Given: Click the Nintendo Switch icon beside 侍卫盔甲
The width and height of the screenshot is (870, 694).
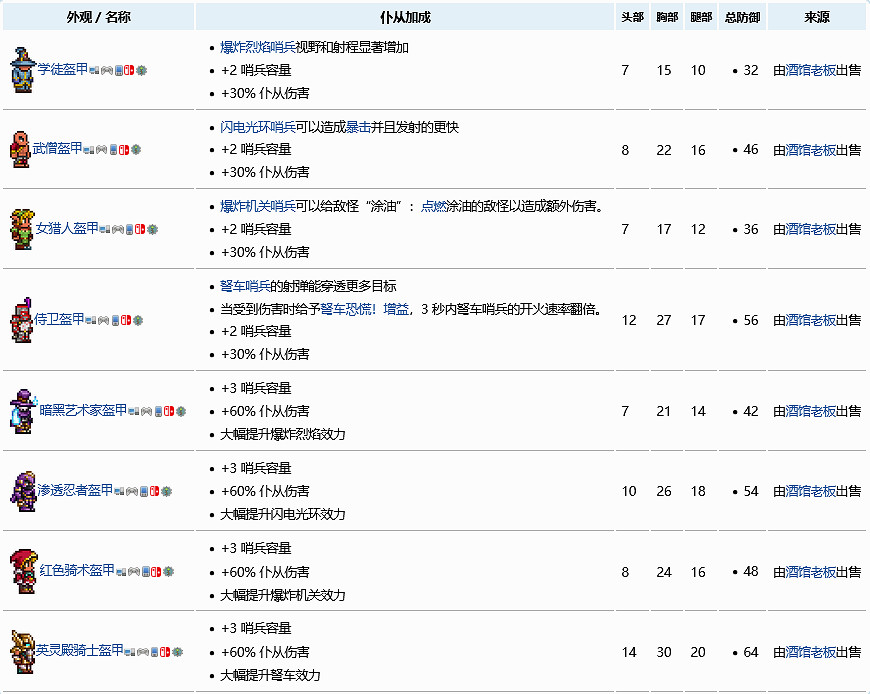Looking at the screenshot, I should [x=125, y=321].
